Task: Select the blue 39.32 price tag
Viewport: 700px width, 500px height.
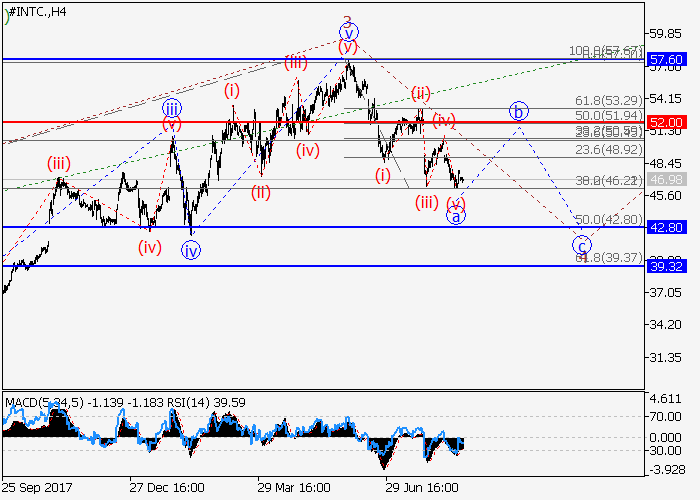Action: 665,266
